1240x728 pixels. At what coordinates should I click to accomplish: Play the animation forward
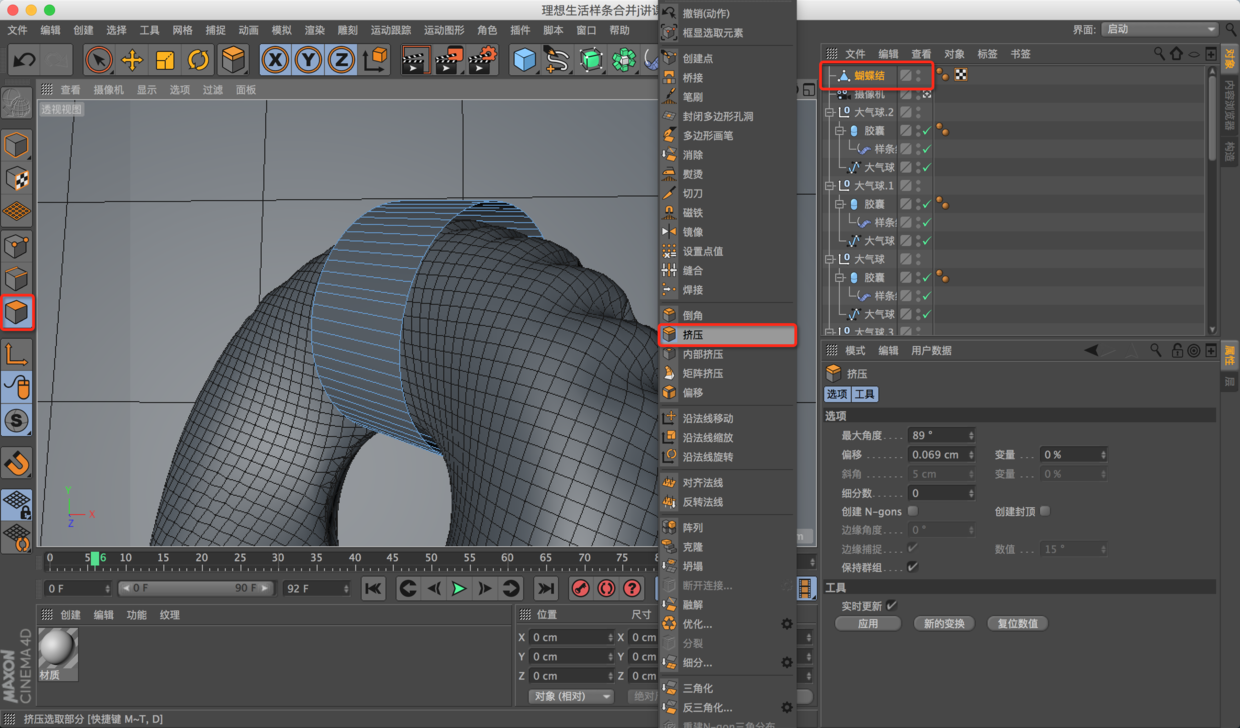pos(459,588)
